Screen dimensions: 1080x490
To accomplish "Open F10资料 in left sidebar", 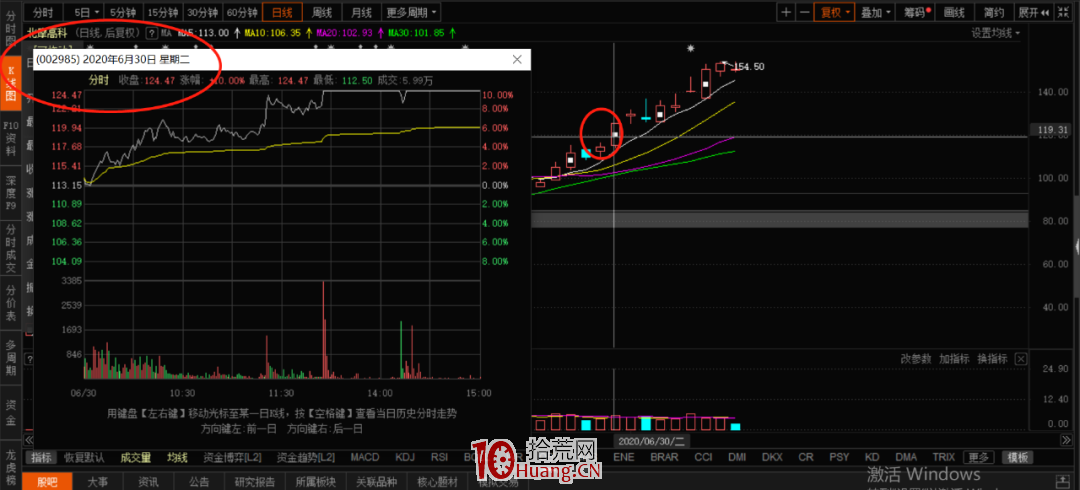I will [10, 139].
